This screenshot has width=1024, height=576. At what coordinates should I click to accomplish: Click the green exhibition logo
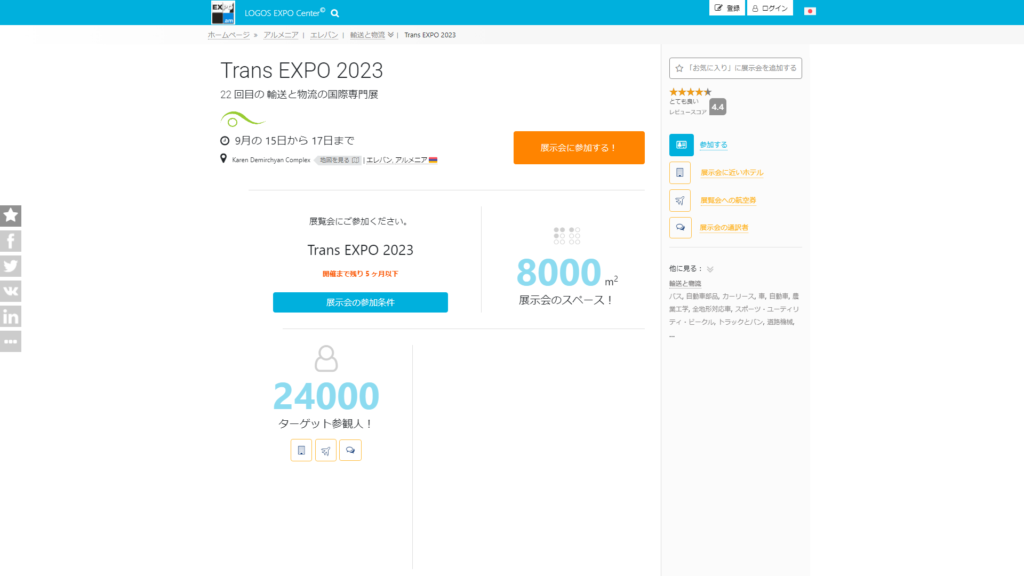coord(242,119)
